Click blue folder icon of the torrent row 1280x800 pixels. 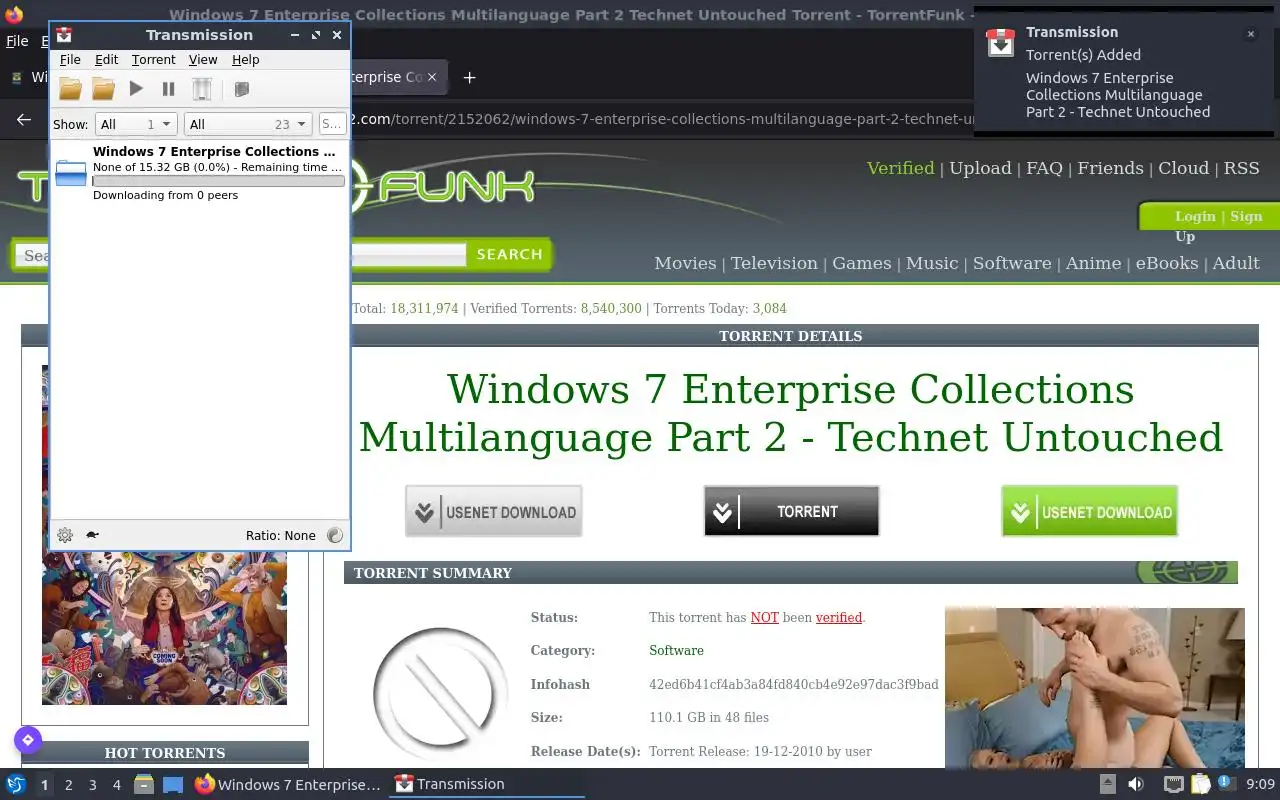pos(71,173)
